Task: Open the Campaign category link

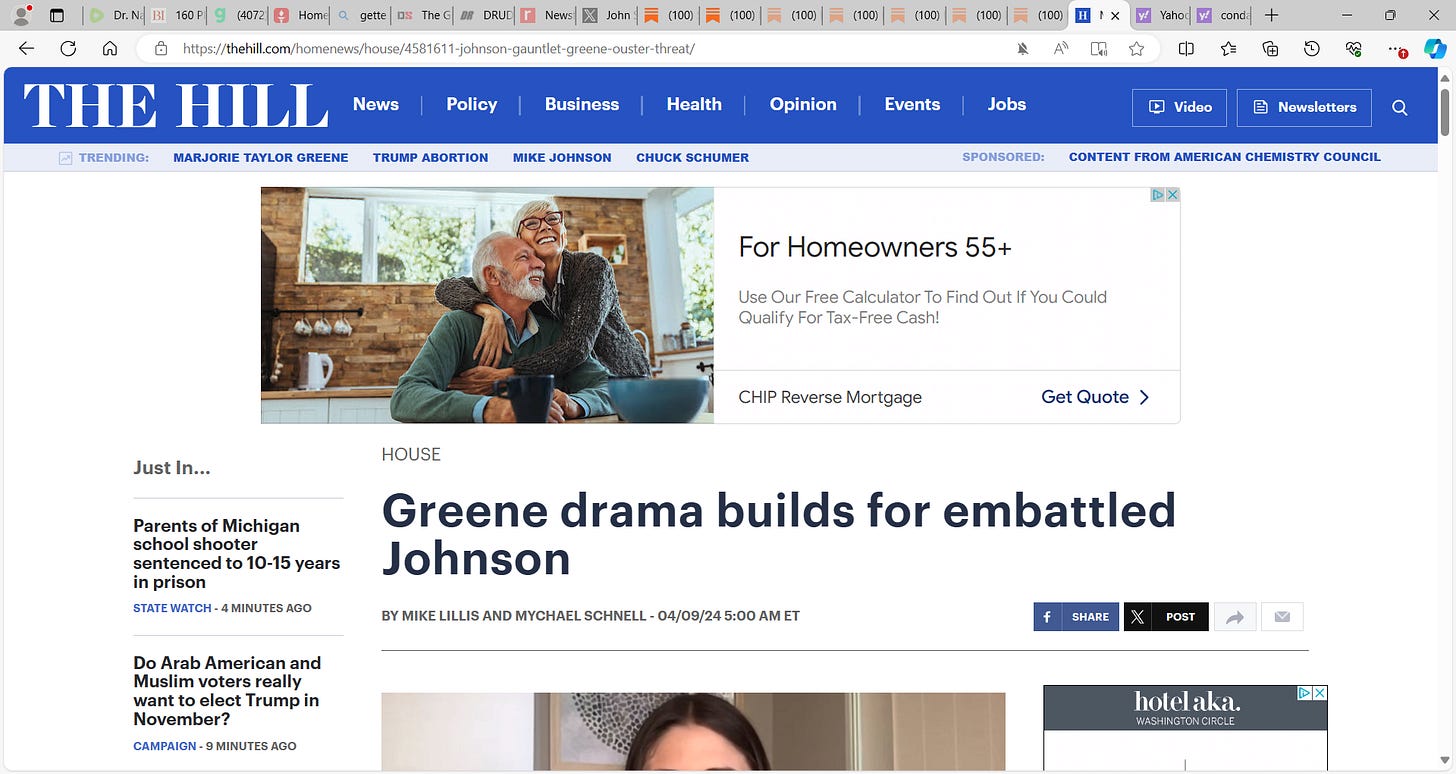Action: 165,746
